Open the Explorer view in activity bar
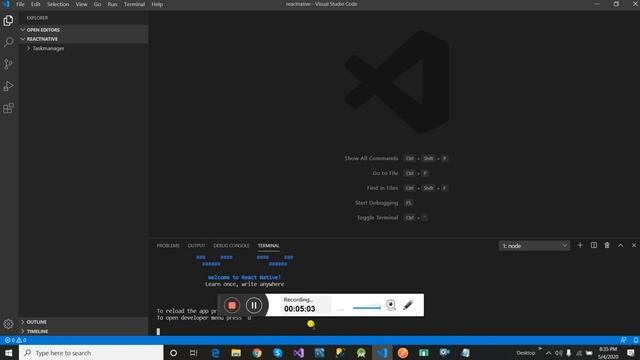The width and height of the screenshot is (640, 360). (x=8, y=20)
